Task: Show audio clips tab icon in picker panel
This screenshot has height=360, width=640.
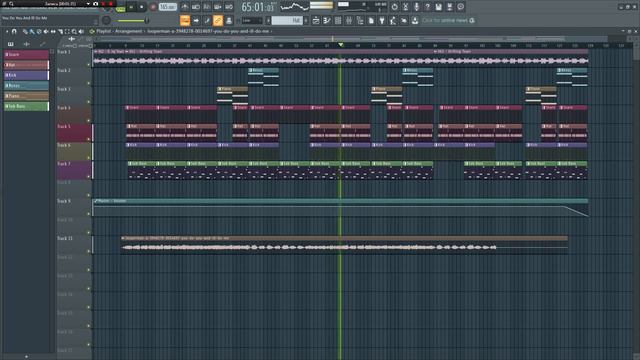Action: 27,44
